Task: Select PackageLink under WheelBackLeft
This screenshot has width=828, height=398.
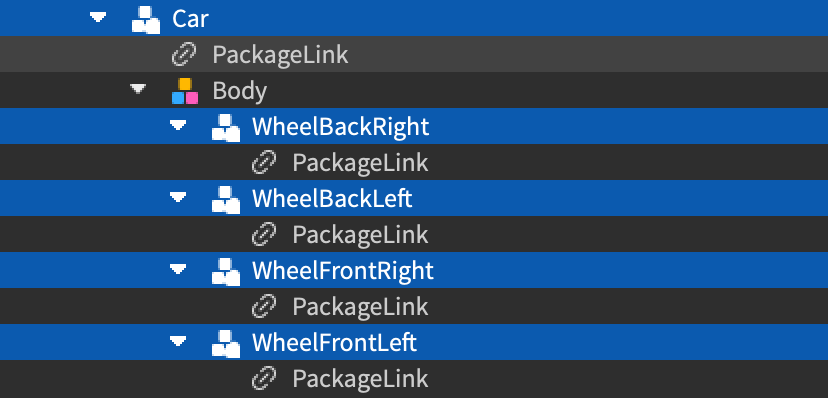Action: pyautogui.click(x=360, y=234)
